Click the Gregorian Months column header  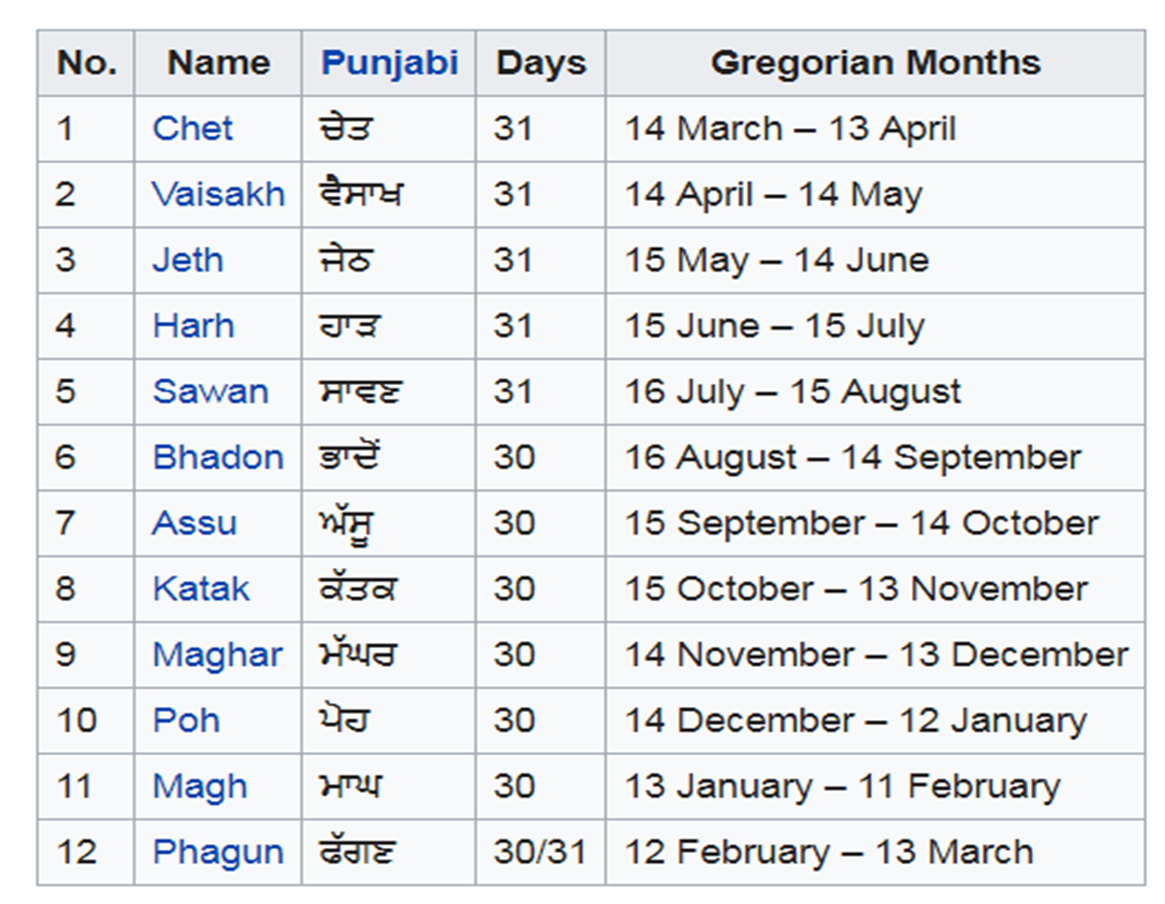(875, 63)
